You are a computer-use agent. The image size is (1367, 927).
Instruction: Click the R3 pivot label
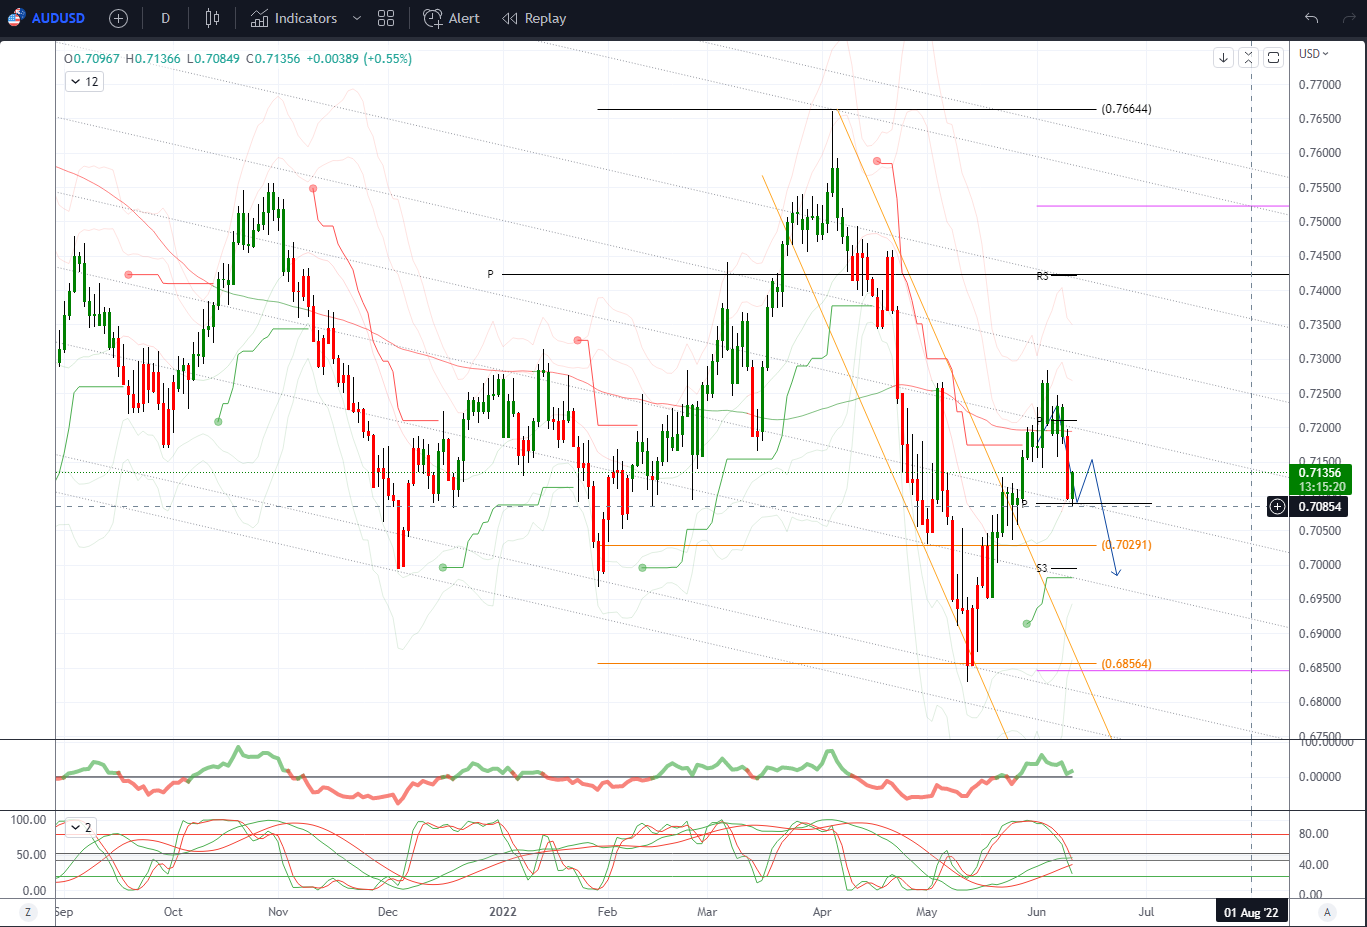(x=1042, y=276)
